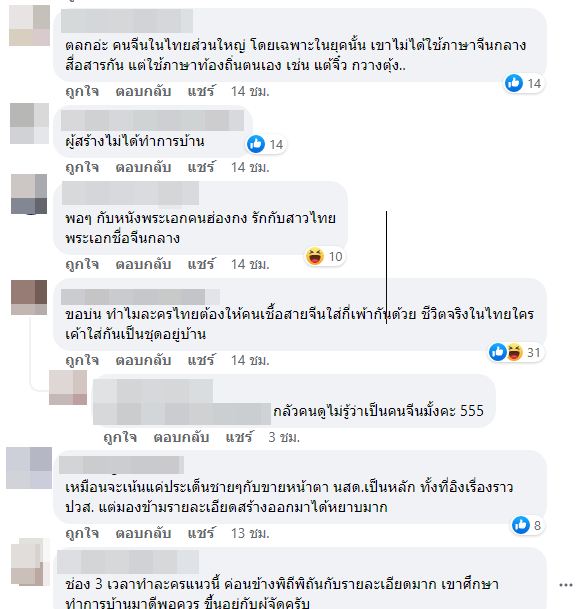The image size is (588, 609).
Task: Click the avatar of the reply commenter
Action: 68,387
